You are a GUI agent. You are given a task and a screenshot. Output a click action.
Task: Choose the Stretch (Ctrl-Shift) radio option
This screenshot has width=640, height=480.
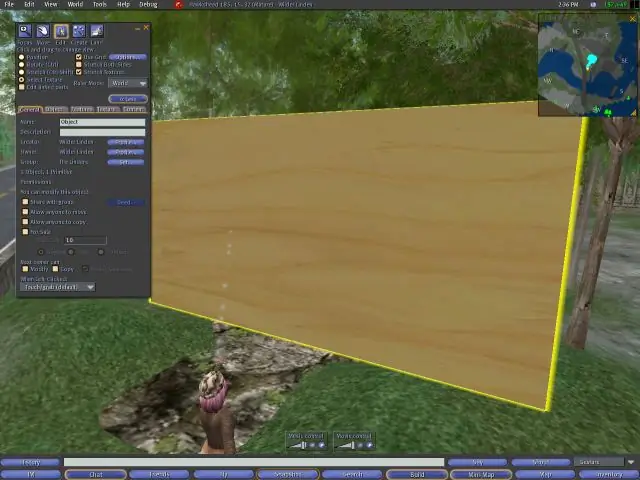click(22, 72)
